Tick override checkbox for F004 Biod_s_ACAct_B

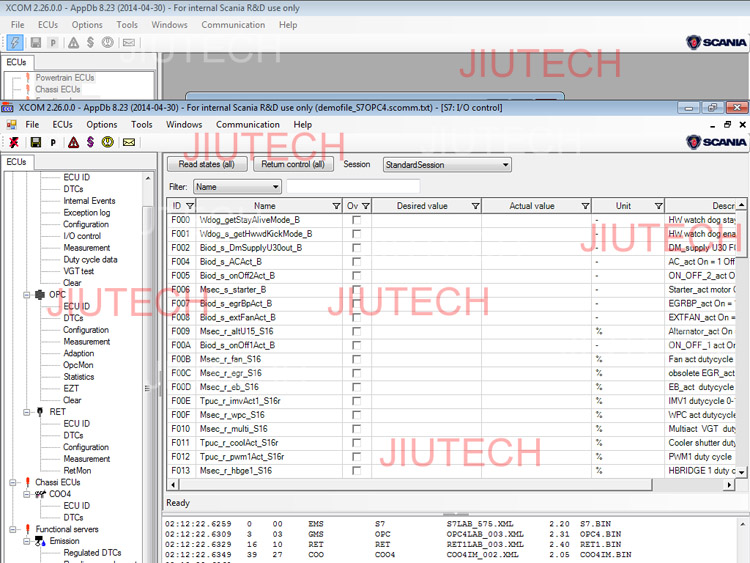(x=356, y=262)
